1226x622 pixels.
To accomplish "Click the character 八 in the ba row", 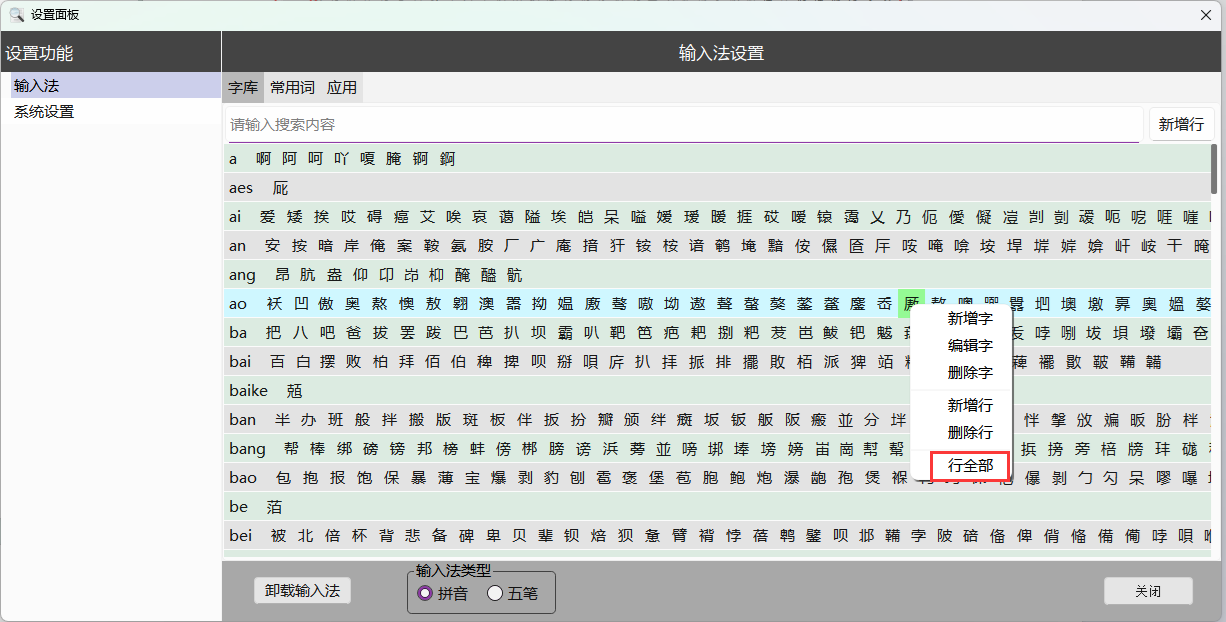I will click(x=300, y=333).
